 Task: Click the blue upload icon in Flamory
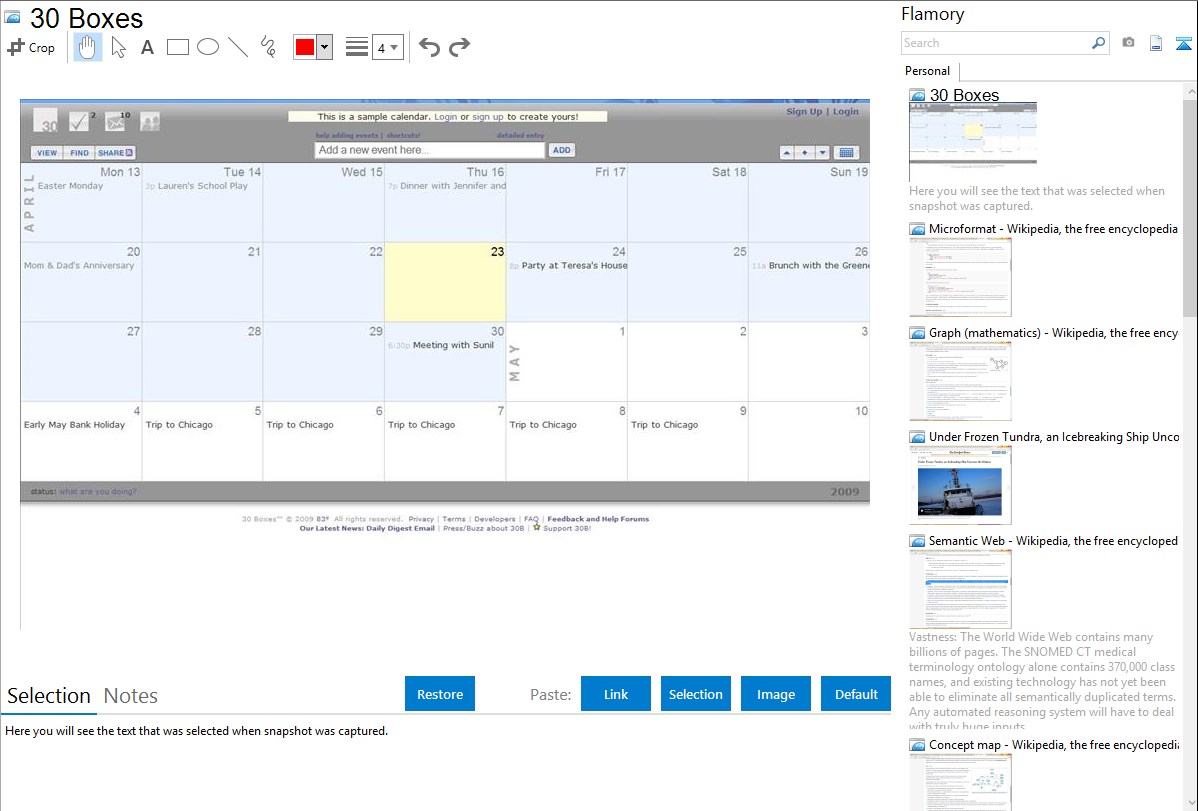point(1183,43)
